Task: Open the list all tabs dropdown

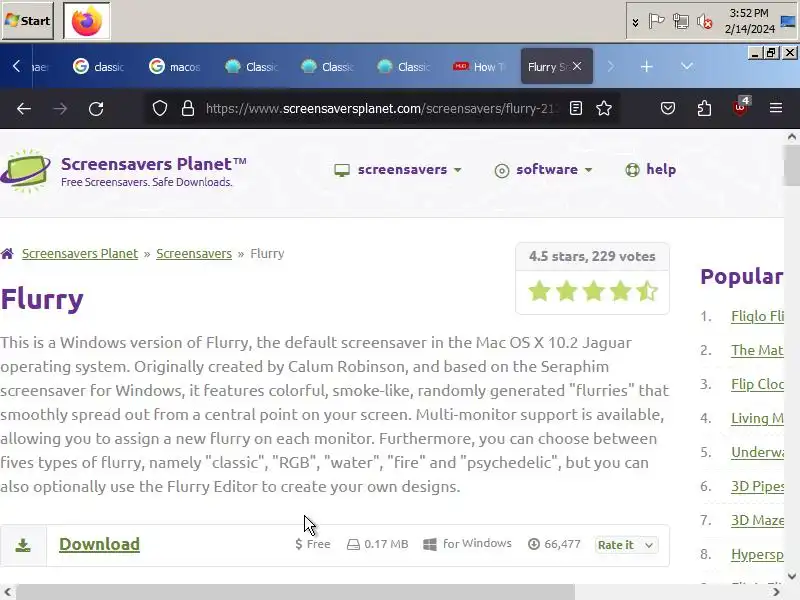Action: (x=687, y=66)
